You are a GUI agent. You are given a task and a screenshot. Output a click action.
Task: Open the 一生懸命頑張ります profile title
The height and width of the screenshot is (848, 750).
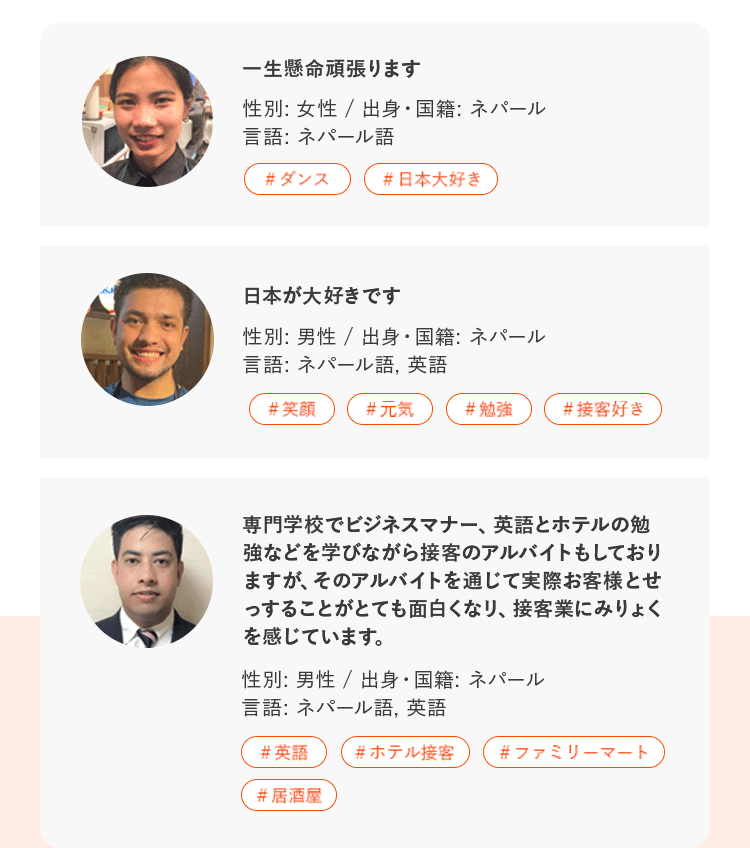(x=332, y=69)
